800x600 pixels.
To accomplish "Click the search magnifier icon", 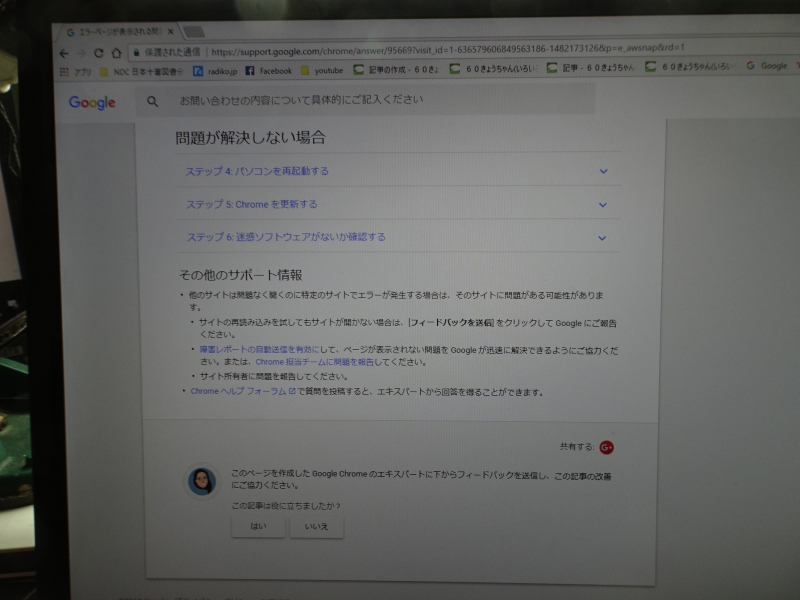I will [x=153, y=102].
